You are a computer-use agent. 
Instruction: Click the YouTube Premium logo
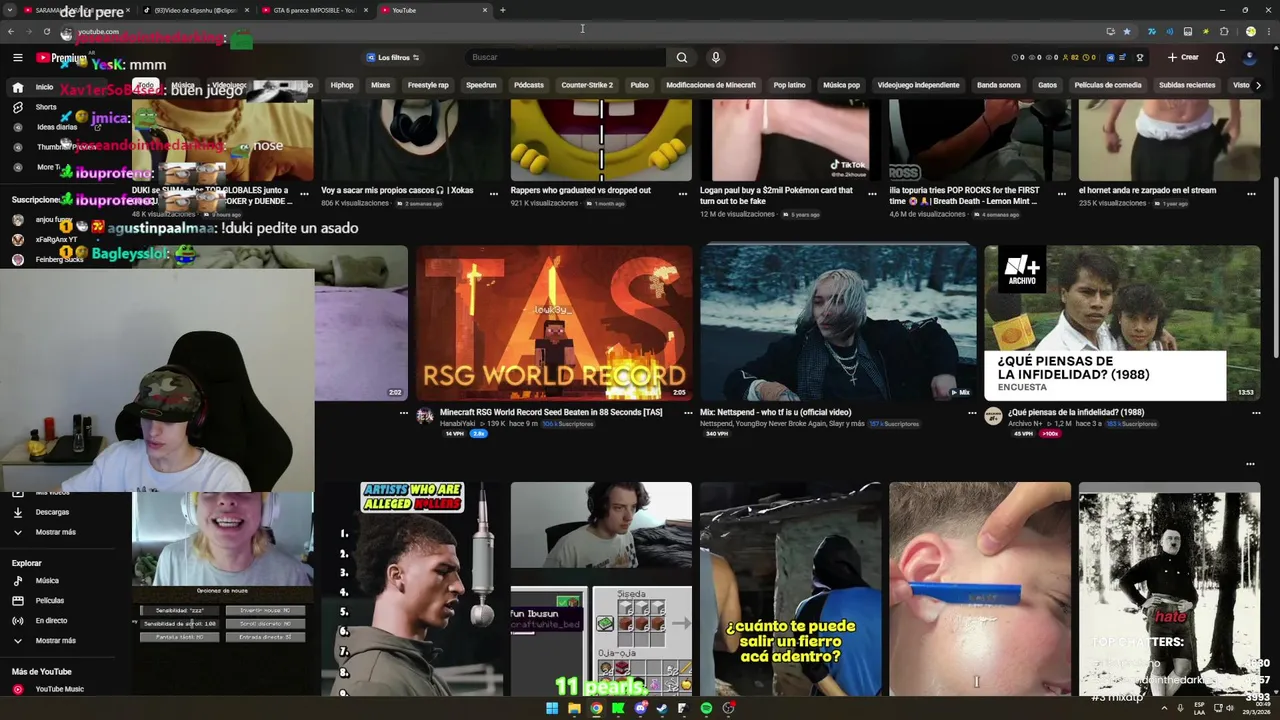61,58
